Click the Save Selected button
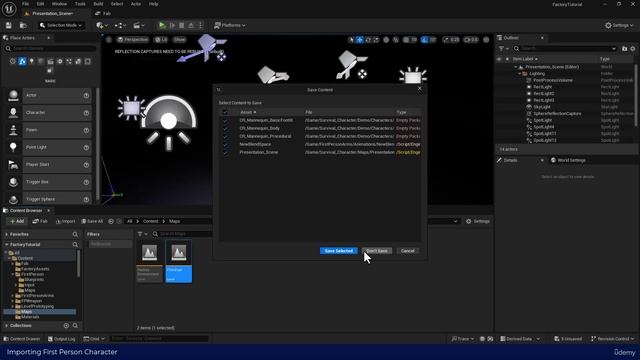The image size is (640, 360). point(338,251)
